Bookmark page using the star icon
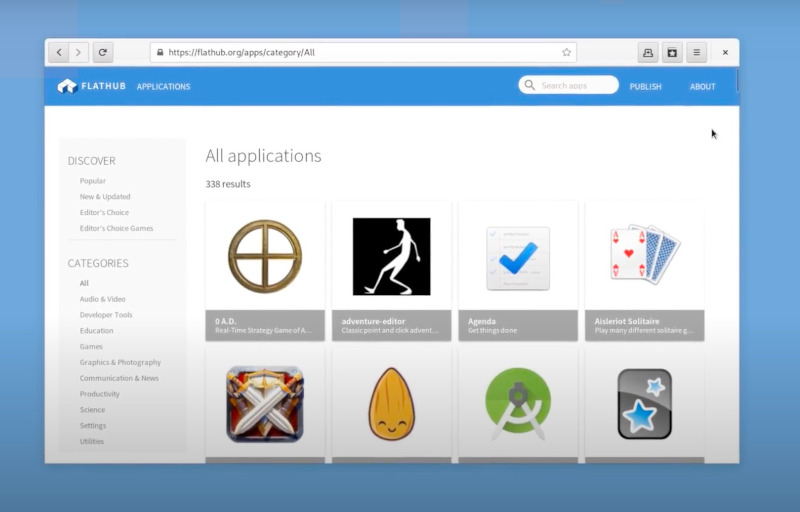This screenshot has height=512, width=800. point(566,52)
